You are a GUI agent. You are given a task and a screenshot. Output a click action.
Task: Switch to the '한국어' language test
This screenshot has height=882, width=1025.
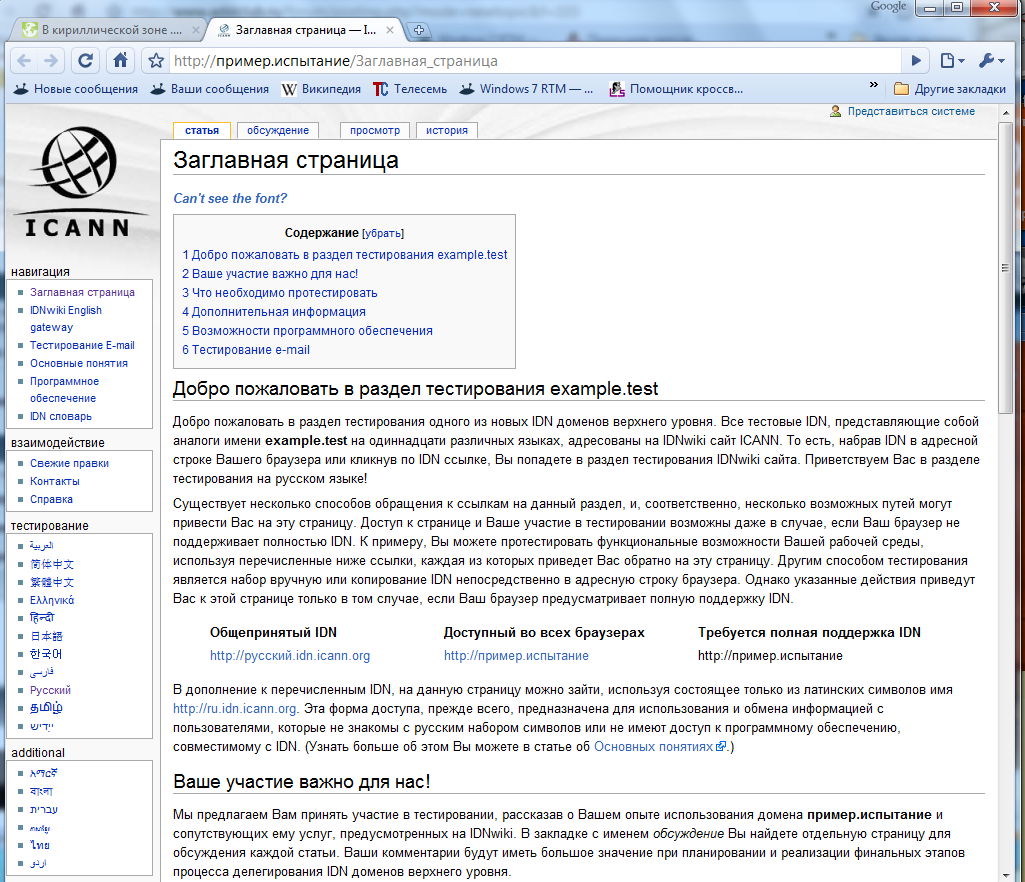point(46,654)
